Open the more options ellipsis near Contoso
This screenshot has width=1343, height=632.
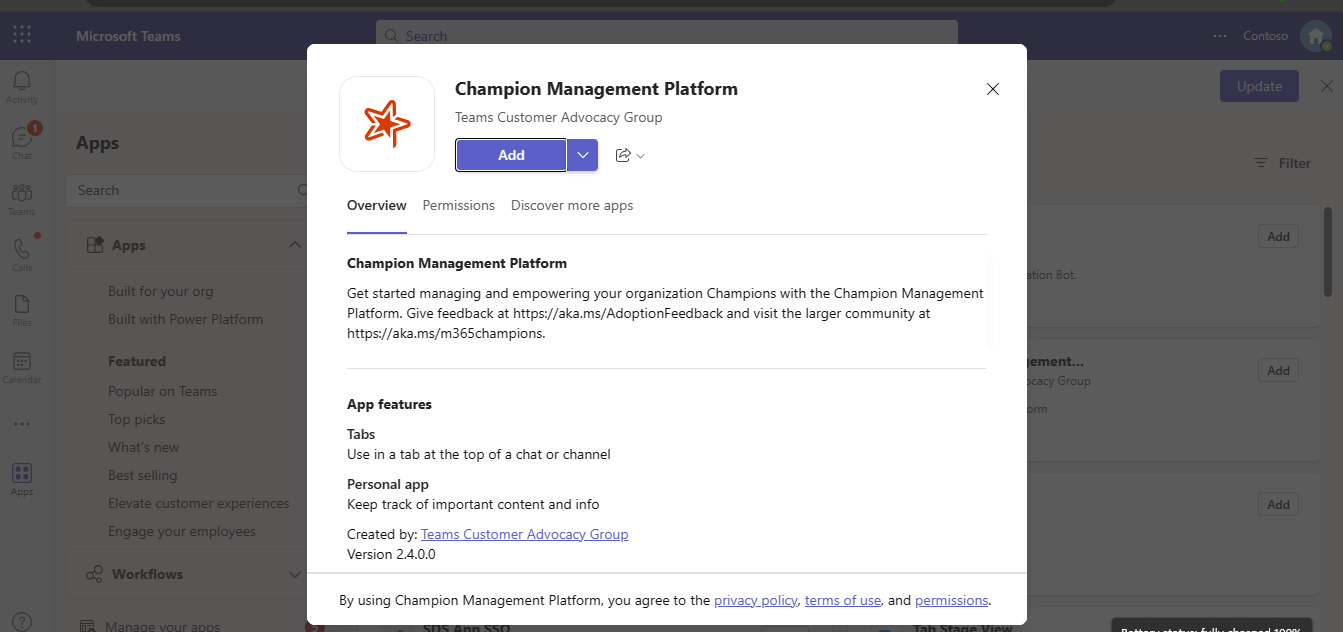click(x=1219, y=35)
